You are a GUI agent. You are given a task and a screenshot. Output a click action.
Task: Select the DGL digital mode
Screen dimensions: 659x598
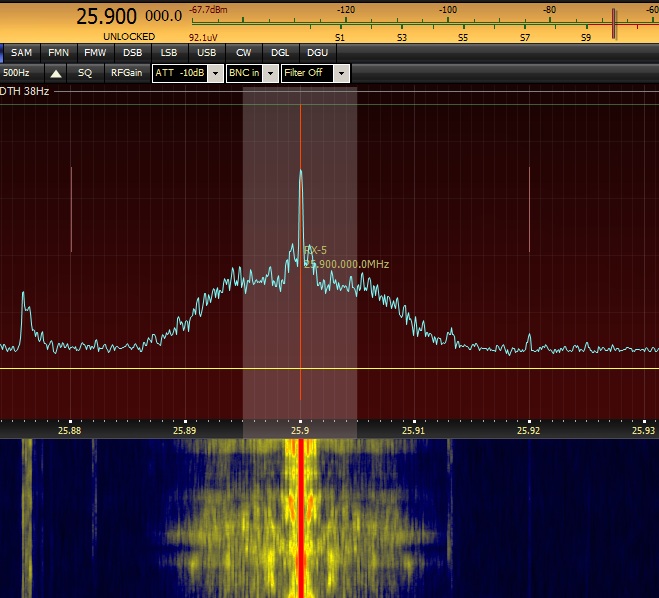point(280,53)
